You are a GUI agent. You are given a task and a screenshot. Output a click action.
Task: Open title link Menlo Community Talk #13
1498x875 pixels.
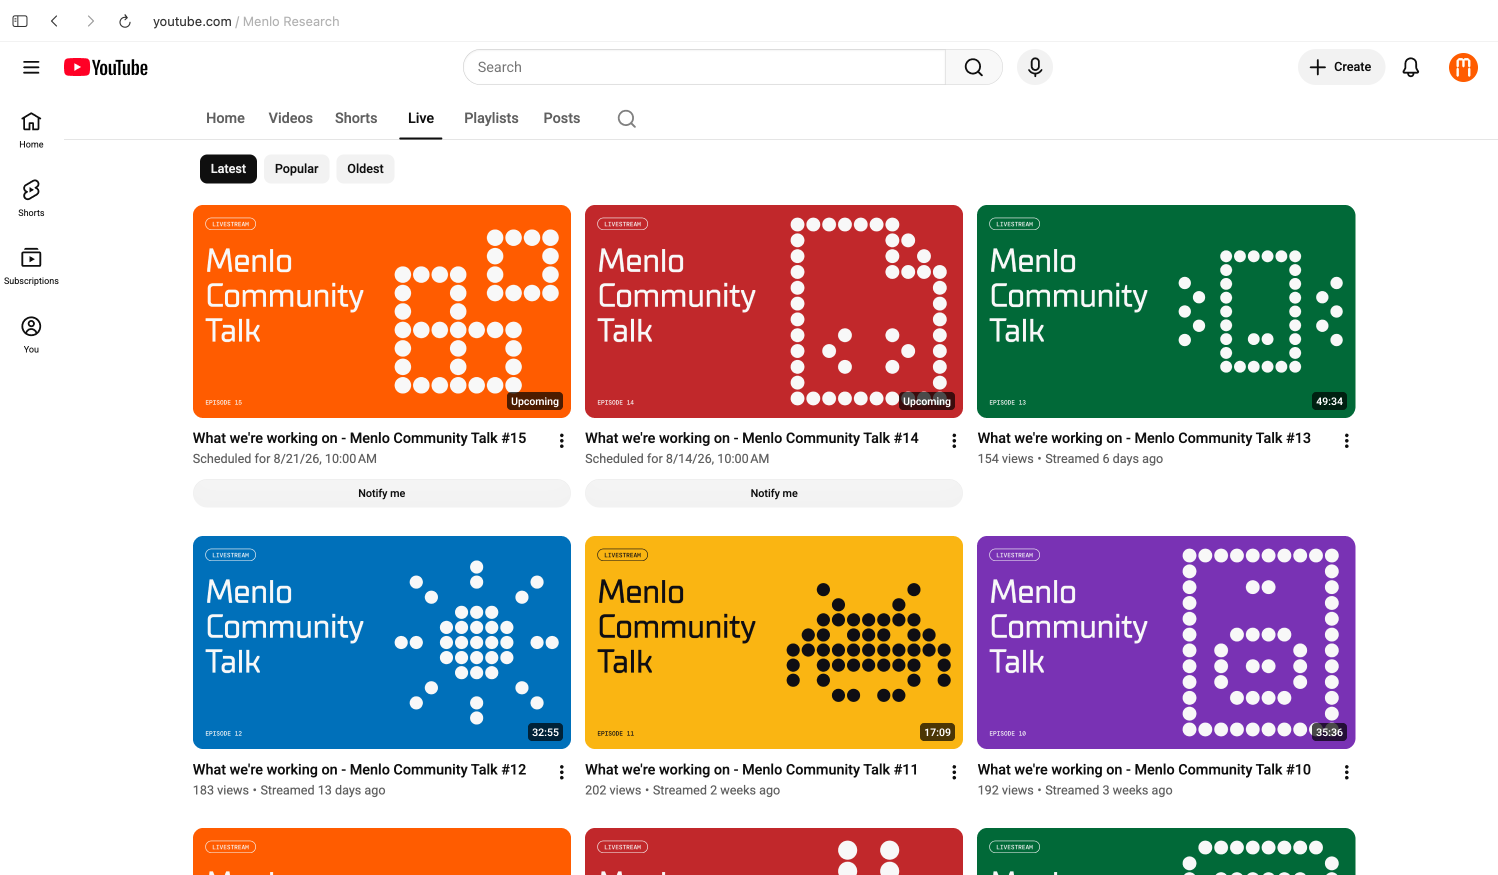(1144, 438)
